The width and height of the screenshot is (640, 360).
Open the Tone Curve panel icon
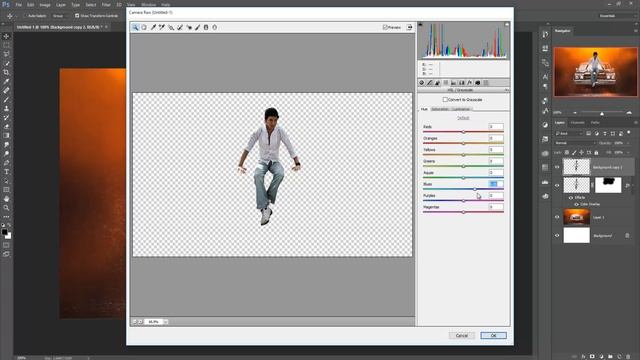429,83
